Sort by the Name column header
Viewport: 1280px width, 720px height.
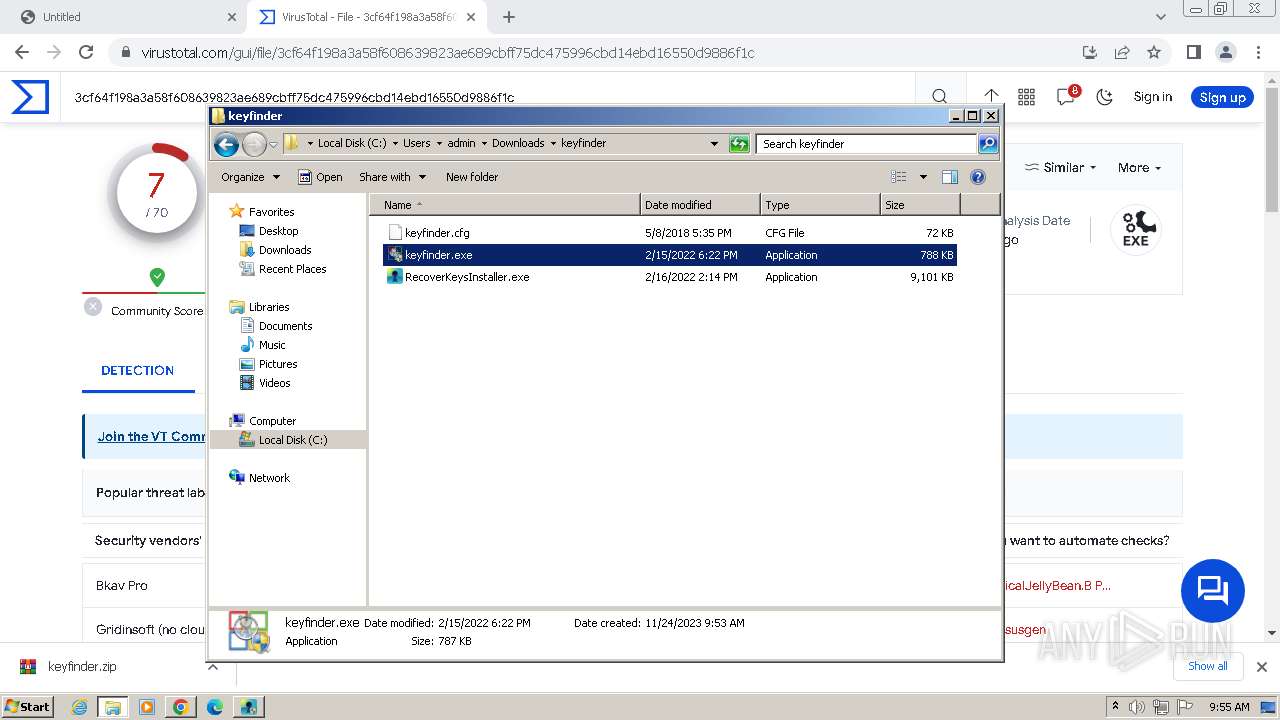tap(505, 205)
